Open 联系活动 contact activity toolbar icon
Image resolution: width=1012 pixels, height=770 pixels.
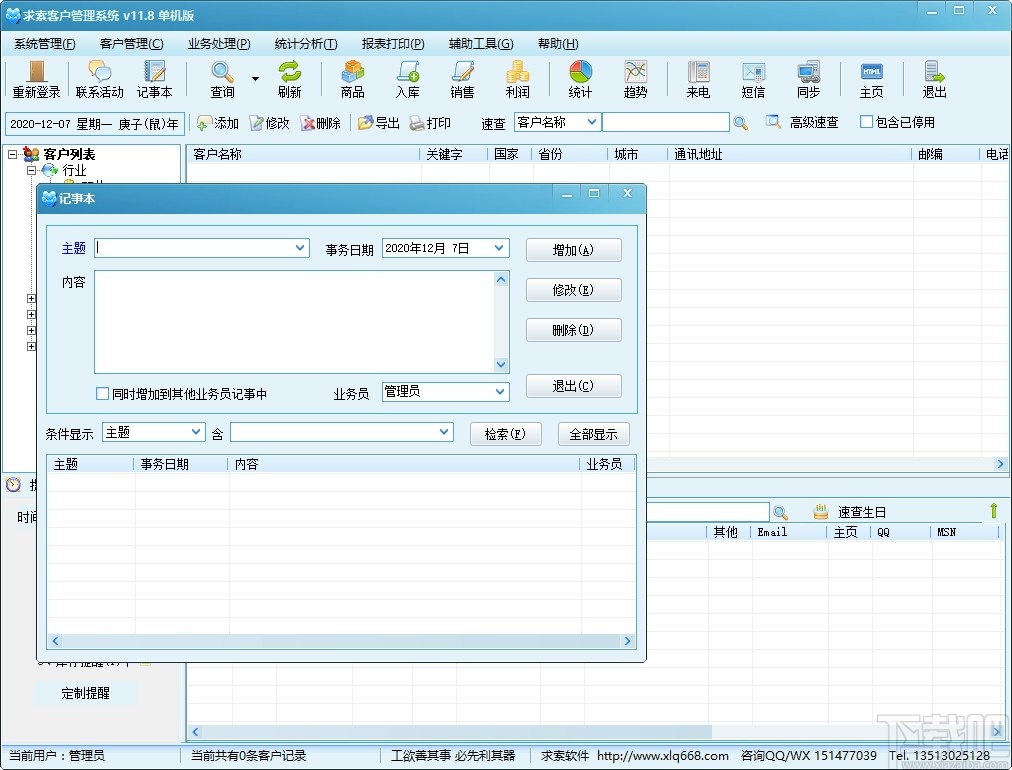click(x=99, y=79)
